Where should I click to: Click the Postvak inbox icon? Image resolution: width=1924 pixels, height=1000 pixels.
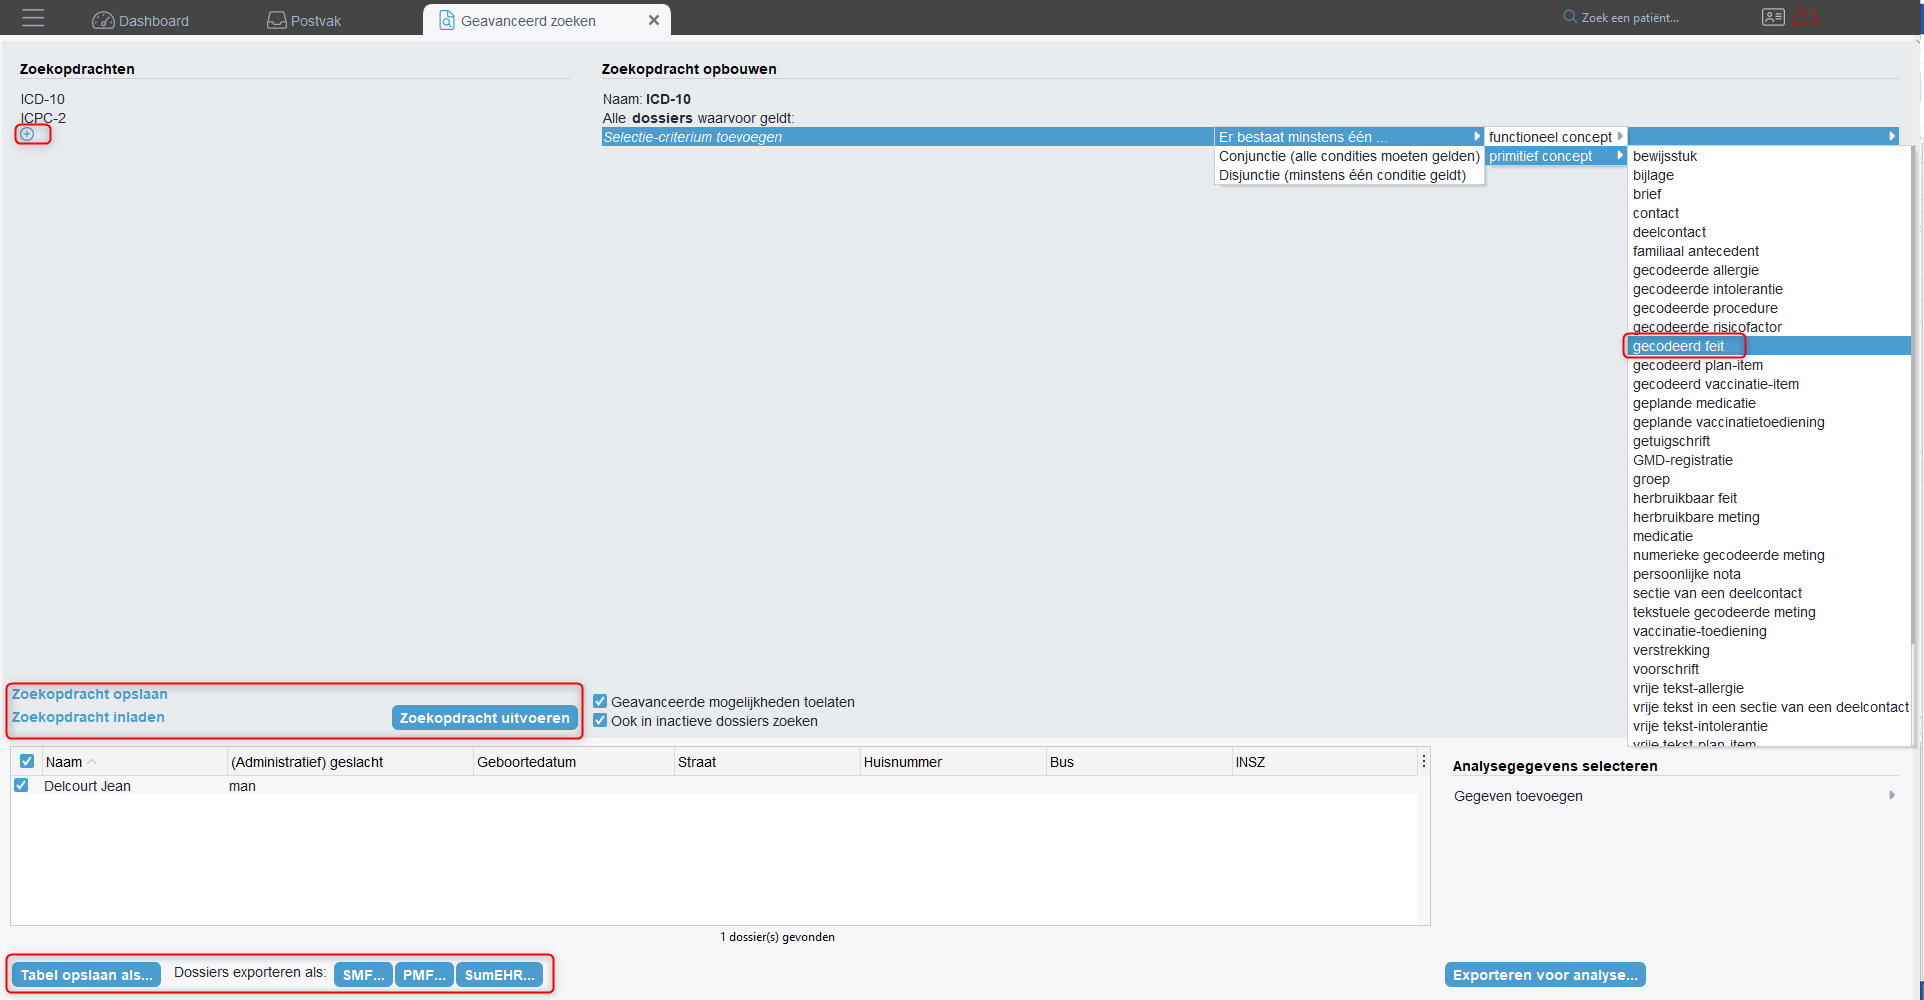pyautogui.click(x=277, y=20)
